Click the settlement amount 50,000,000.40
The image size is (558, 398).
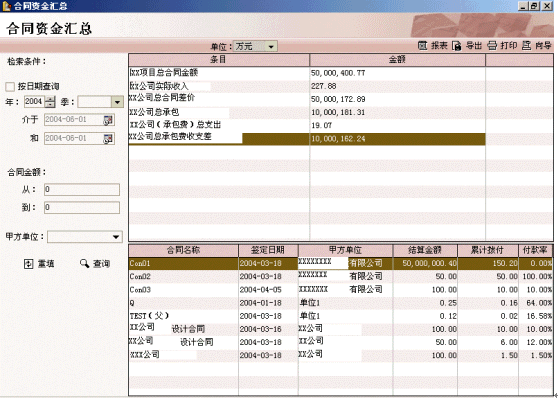(x=430, y=263)
